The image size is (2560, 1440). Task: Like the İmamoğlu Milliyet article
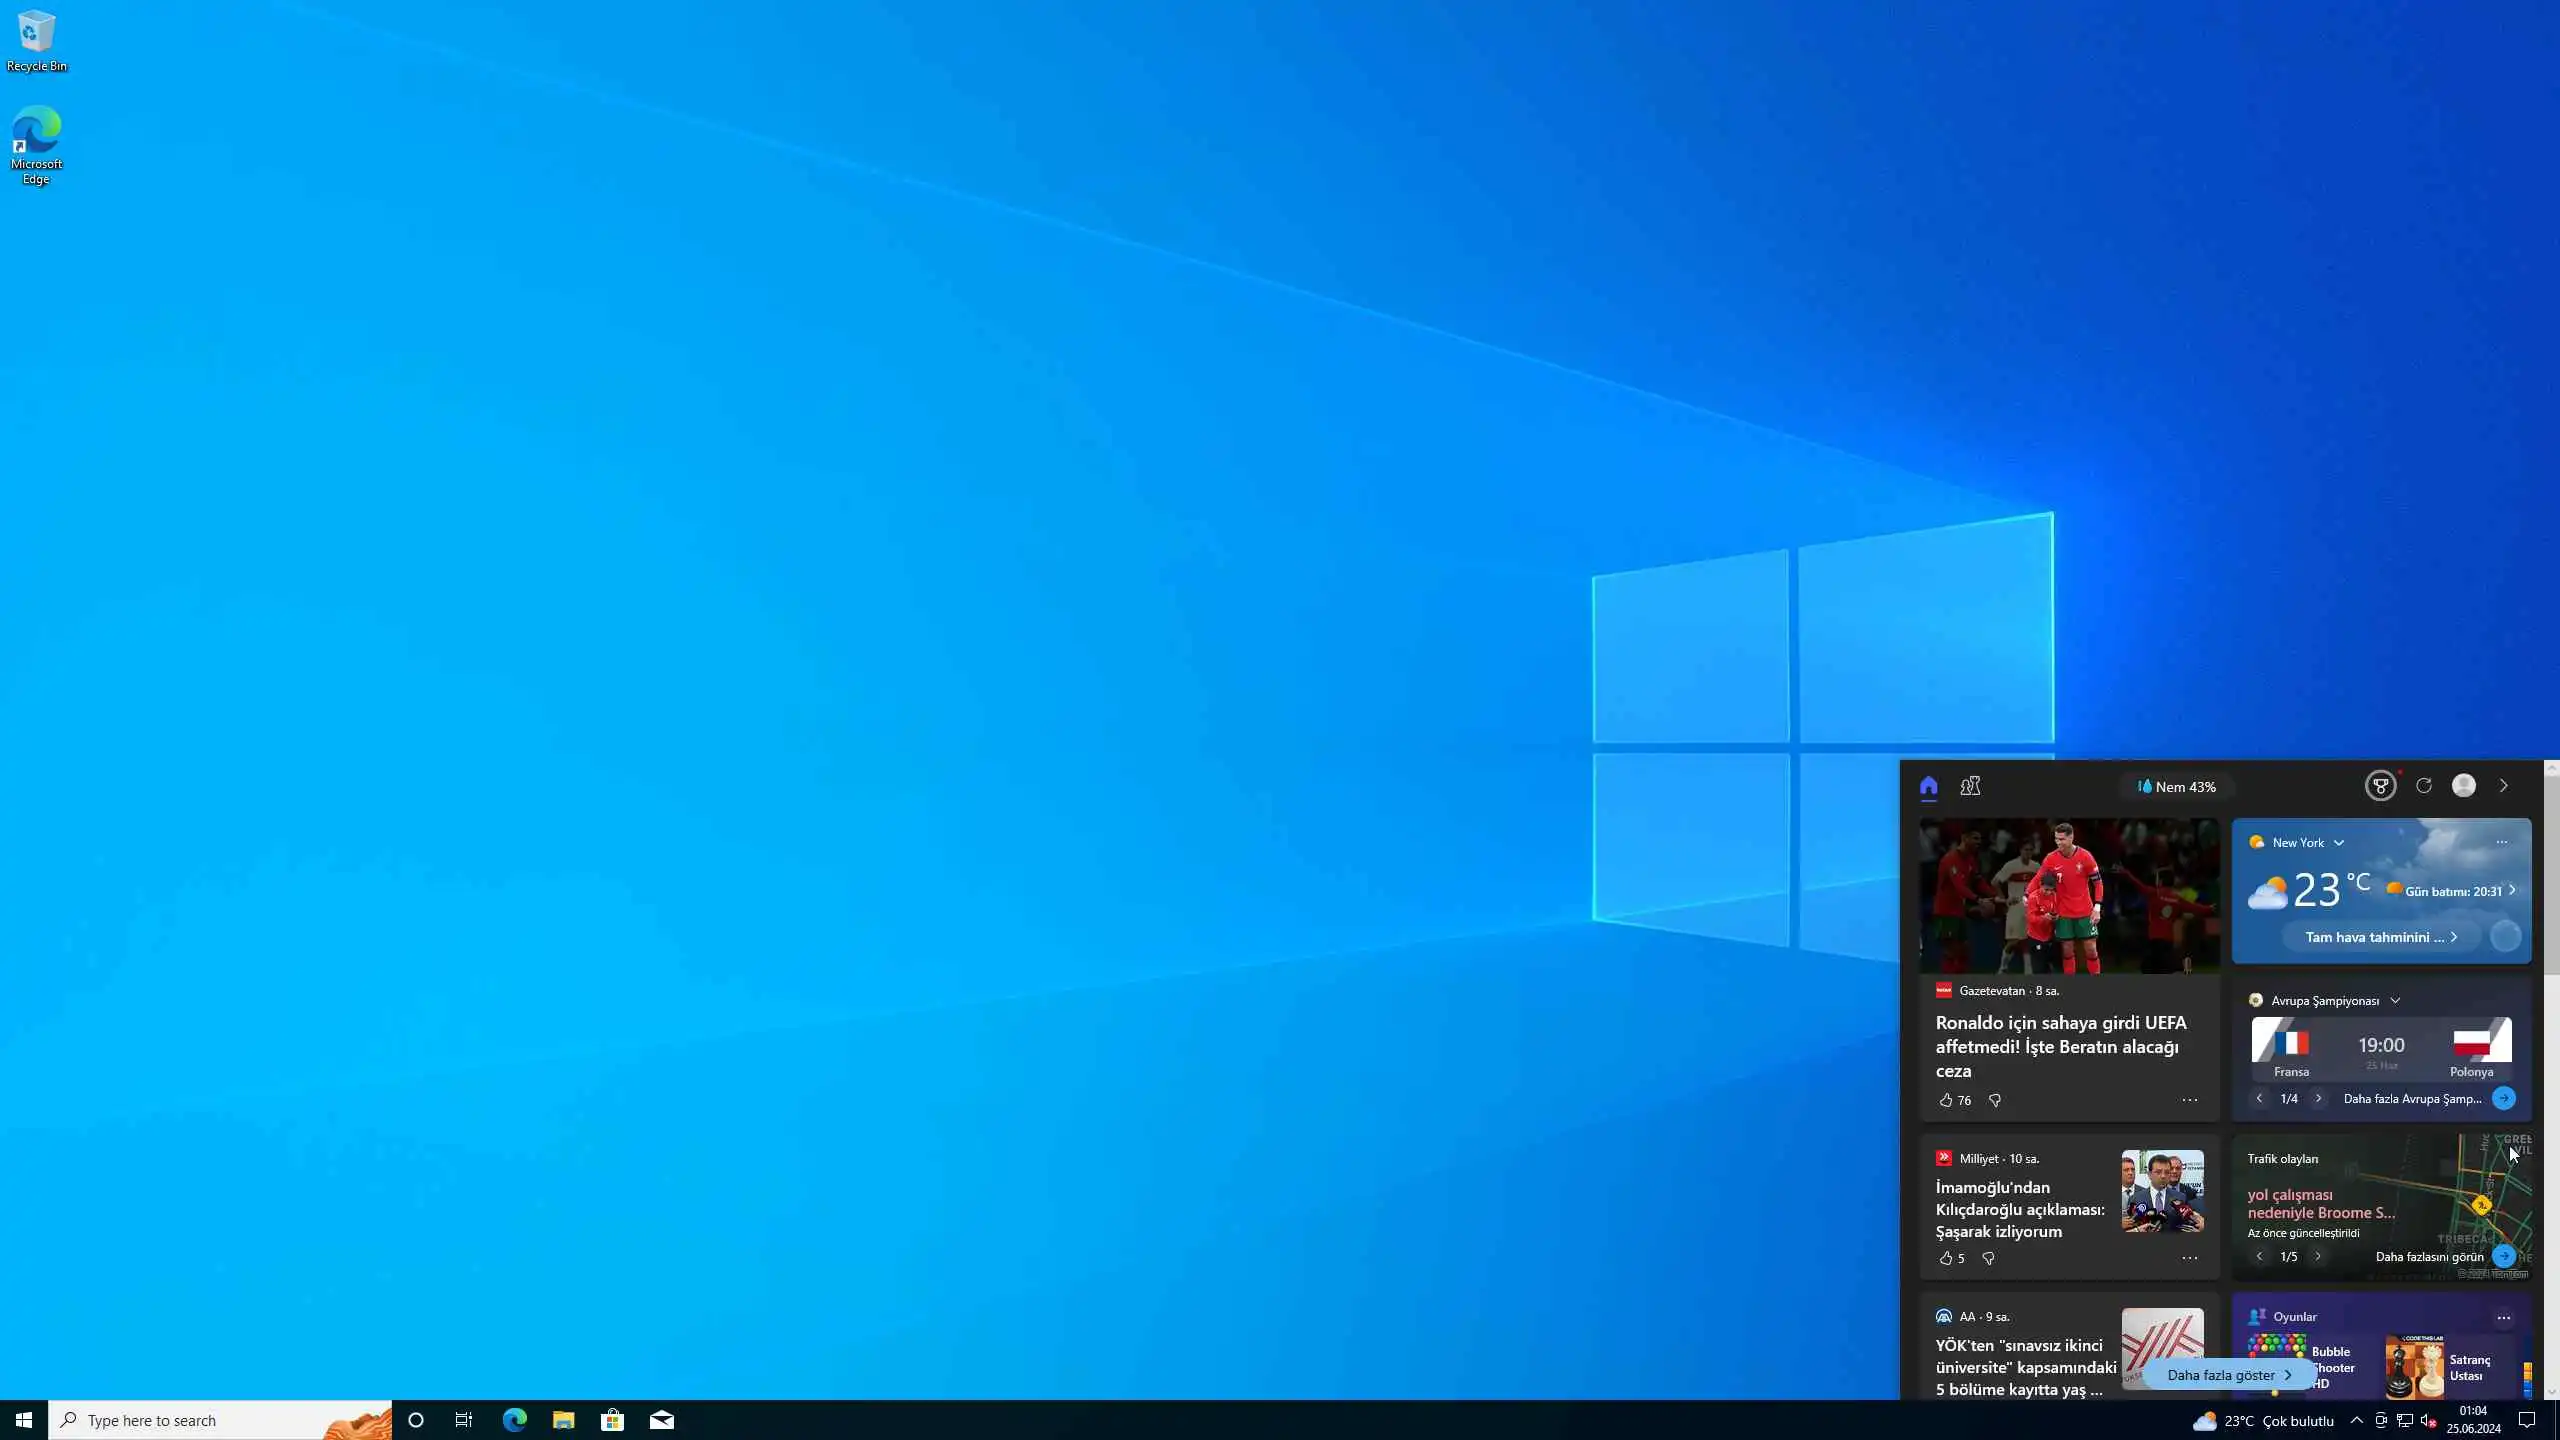pyautogui.click(x=1946, y=1258)
